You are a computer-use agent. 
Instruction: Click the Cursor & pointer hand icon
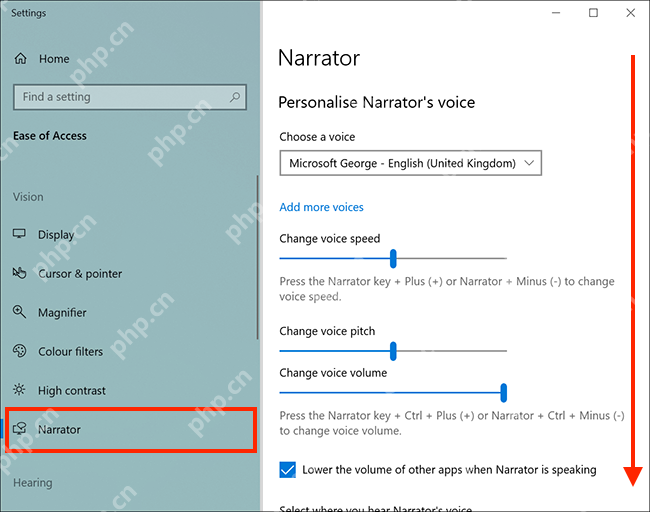pos(19,273)
